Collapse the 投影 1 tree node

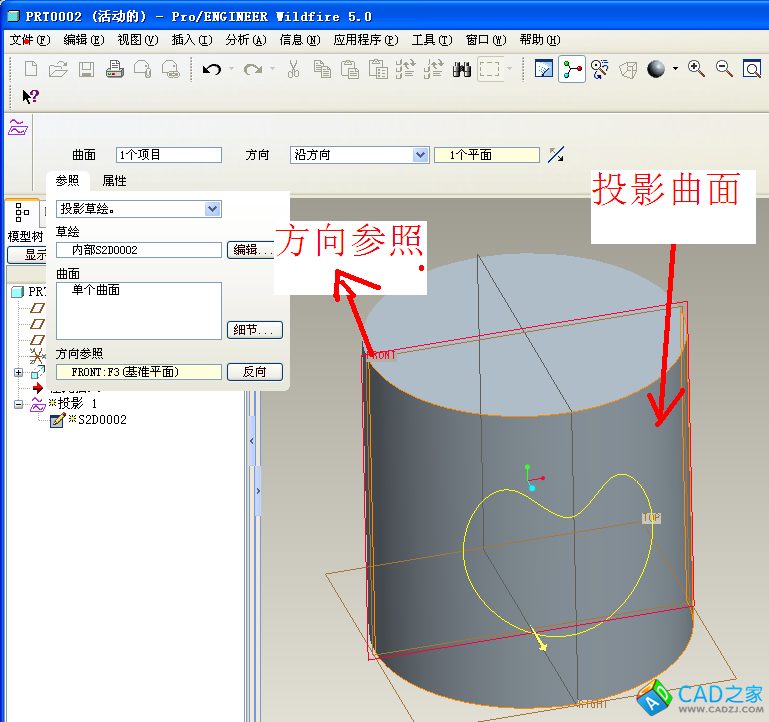[x=19, y=405]
